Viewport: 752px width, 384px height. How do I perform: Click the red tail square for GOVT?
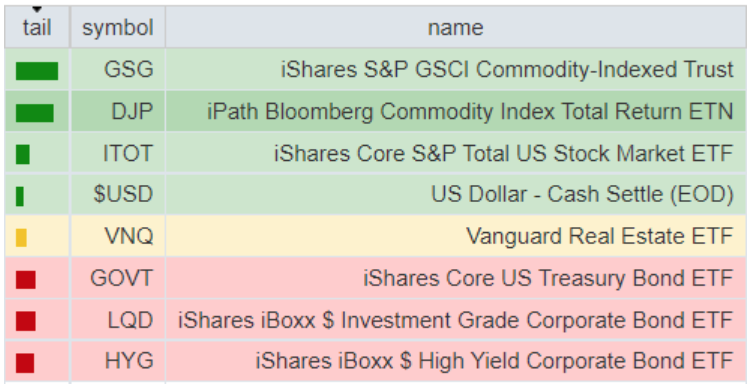(26, 279)
